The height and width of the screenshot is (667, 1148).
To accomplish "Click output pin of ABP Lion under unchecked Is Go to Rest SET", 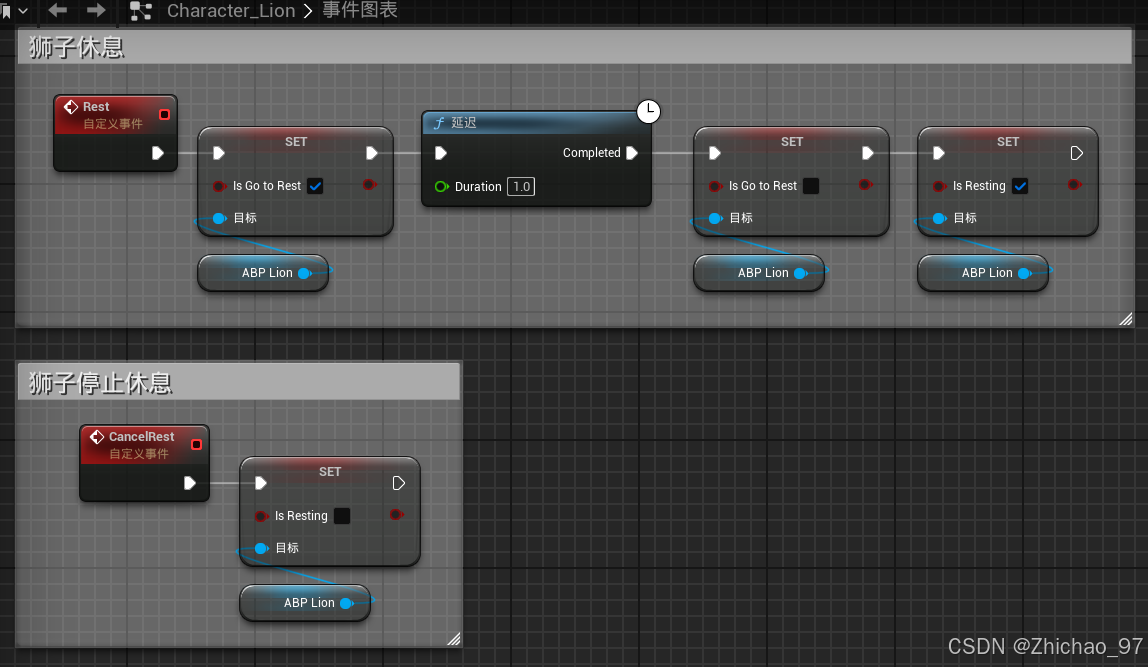I will coord(801,273).
